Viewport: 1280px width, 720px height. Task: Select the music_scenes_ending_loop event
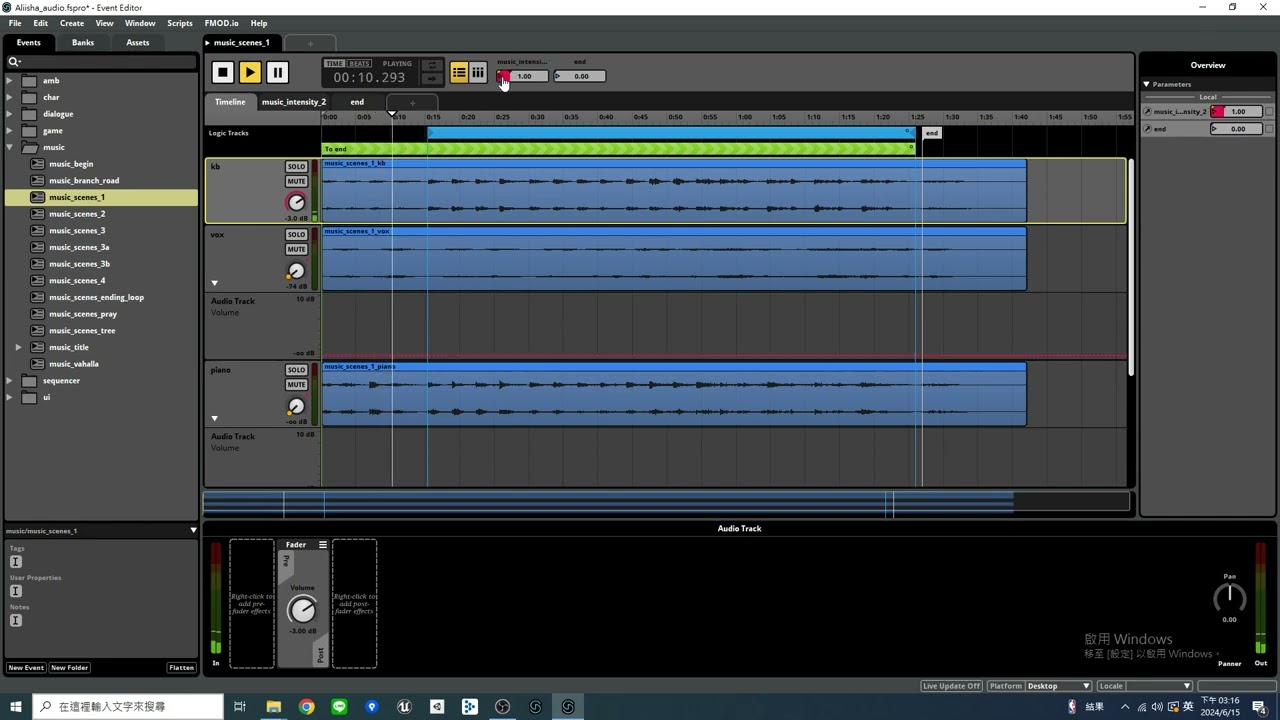(x=96, y=297)
